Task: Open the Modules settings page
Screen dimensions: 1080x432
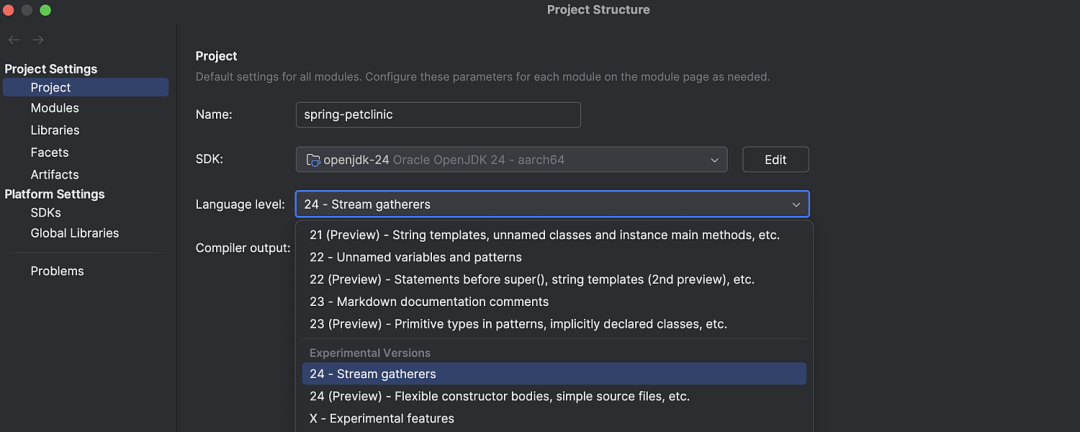Action: pos(55,108)
